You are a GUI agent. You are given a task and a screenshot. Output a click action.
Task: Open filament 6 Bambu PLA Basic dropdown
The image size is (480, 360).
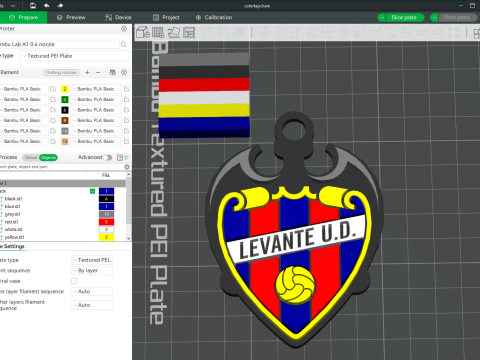(96, 110)
